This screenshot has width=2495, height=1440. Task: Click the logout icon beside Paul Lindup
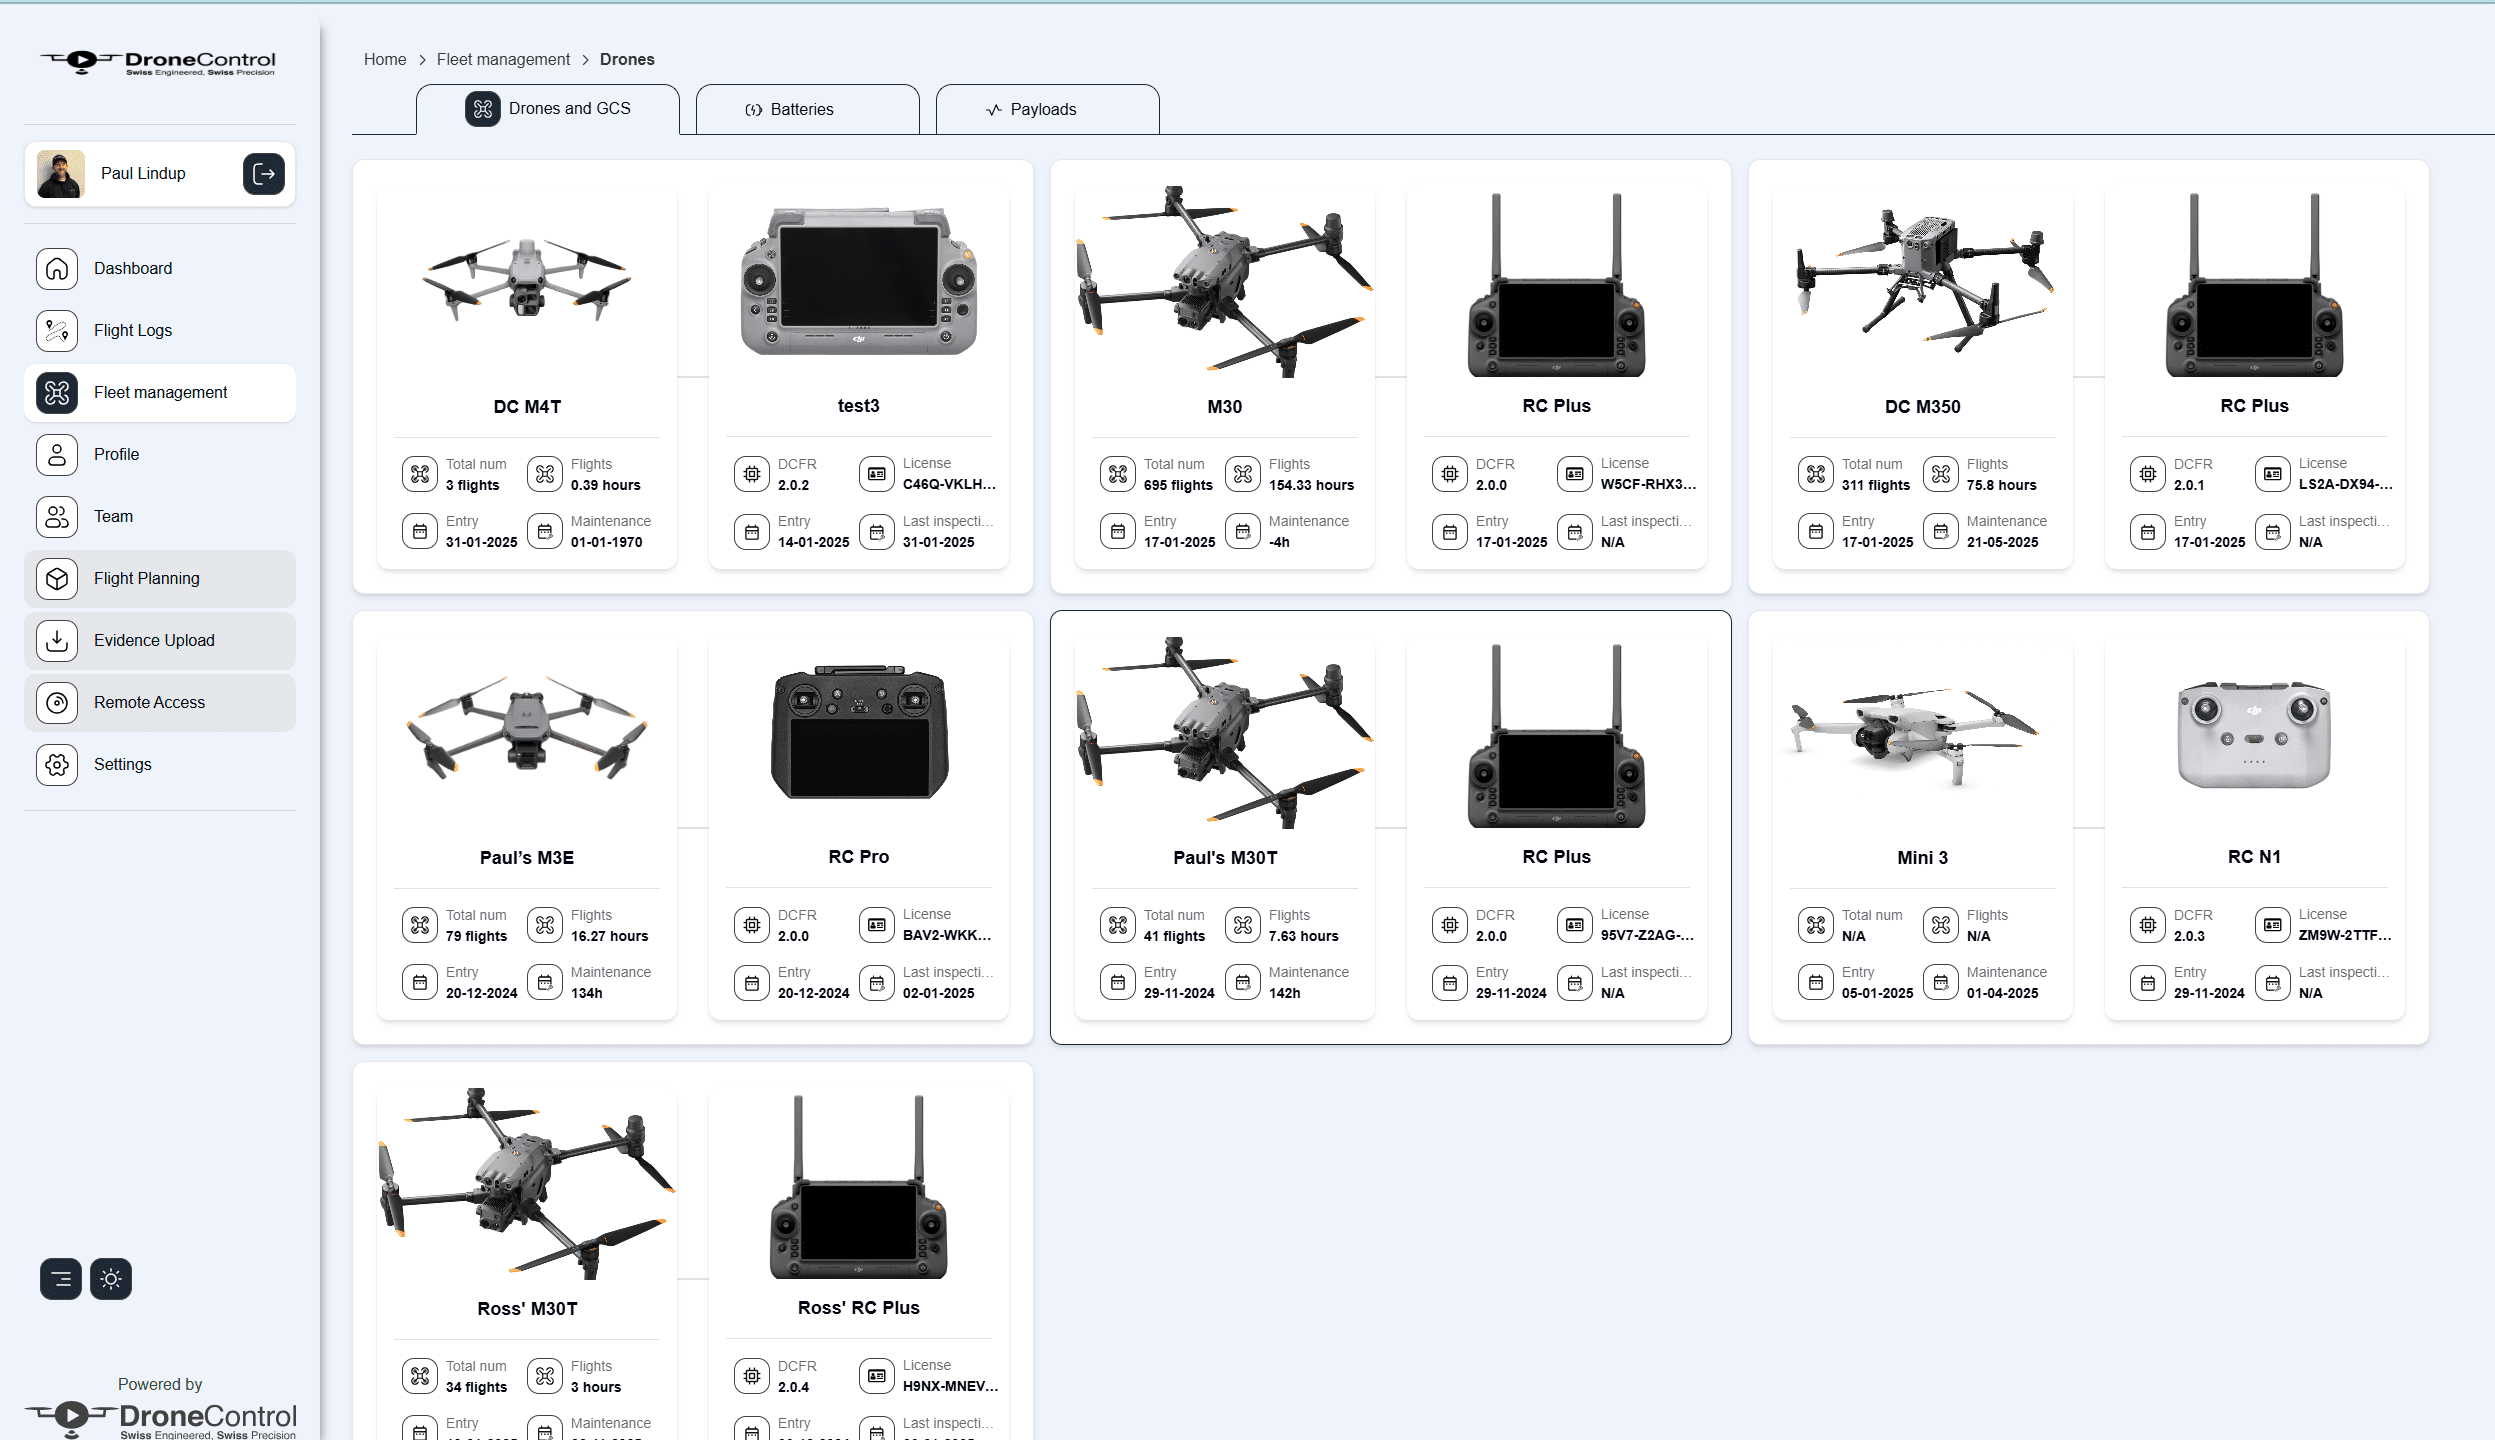(263, 174)
